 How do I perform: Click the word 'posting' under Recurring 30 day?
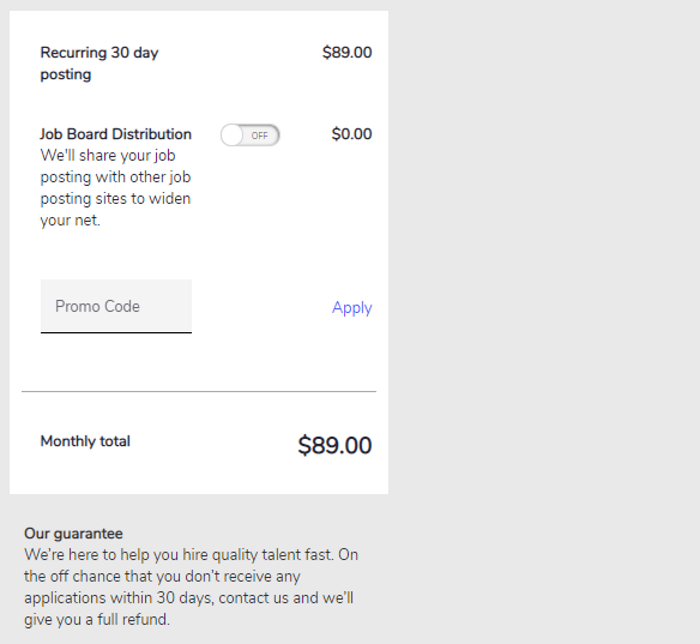[x=66, y=75]
